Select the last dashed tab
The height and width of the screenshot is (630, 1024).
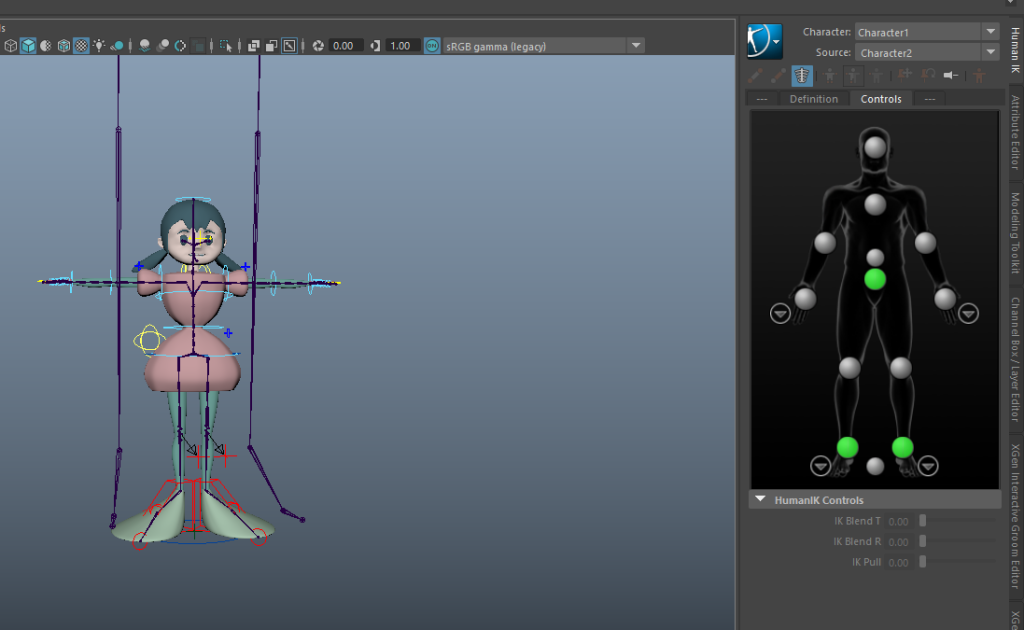coord(930,99)
